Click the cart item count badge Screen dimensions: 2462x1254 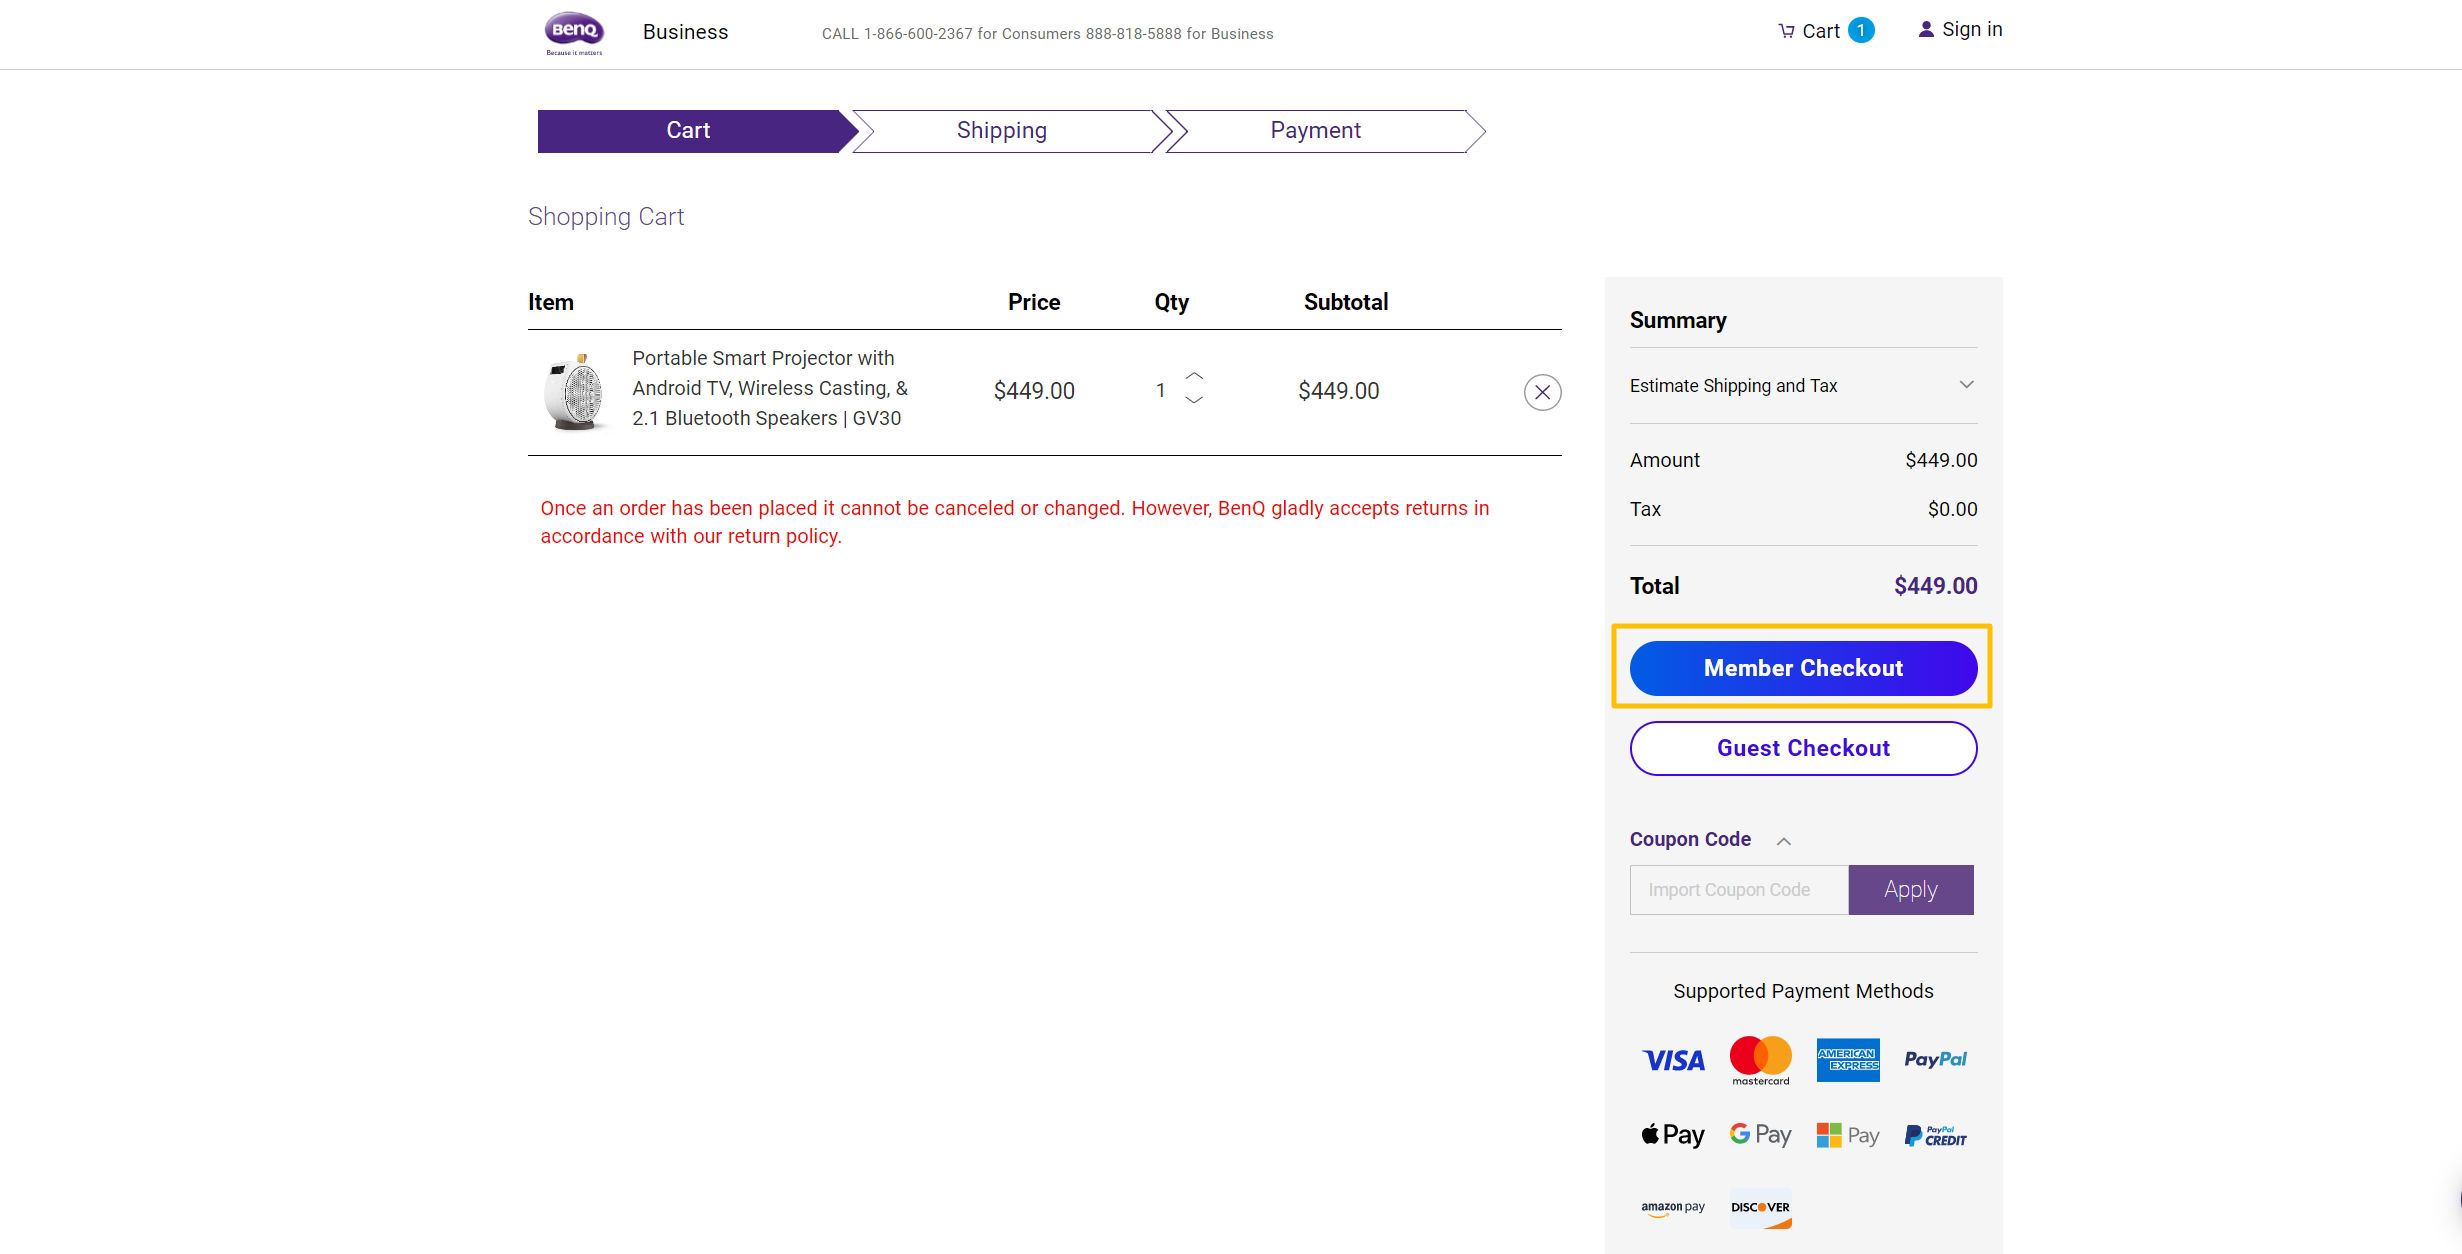pyautogui.click(x=1861, y=30)
